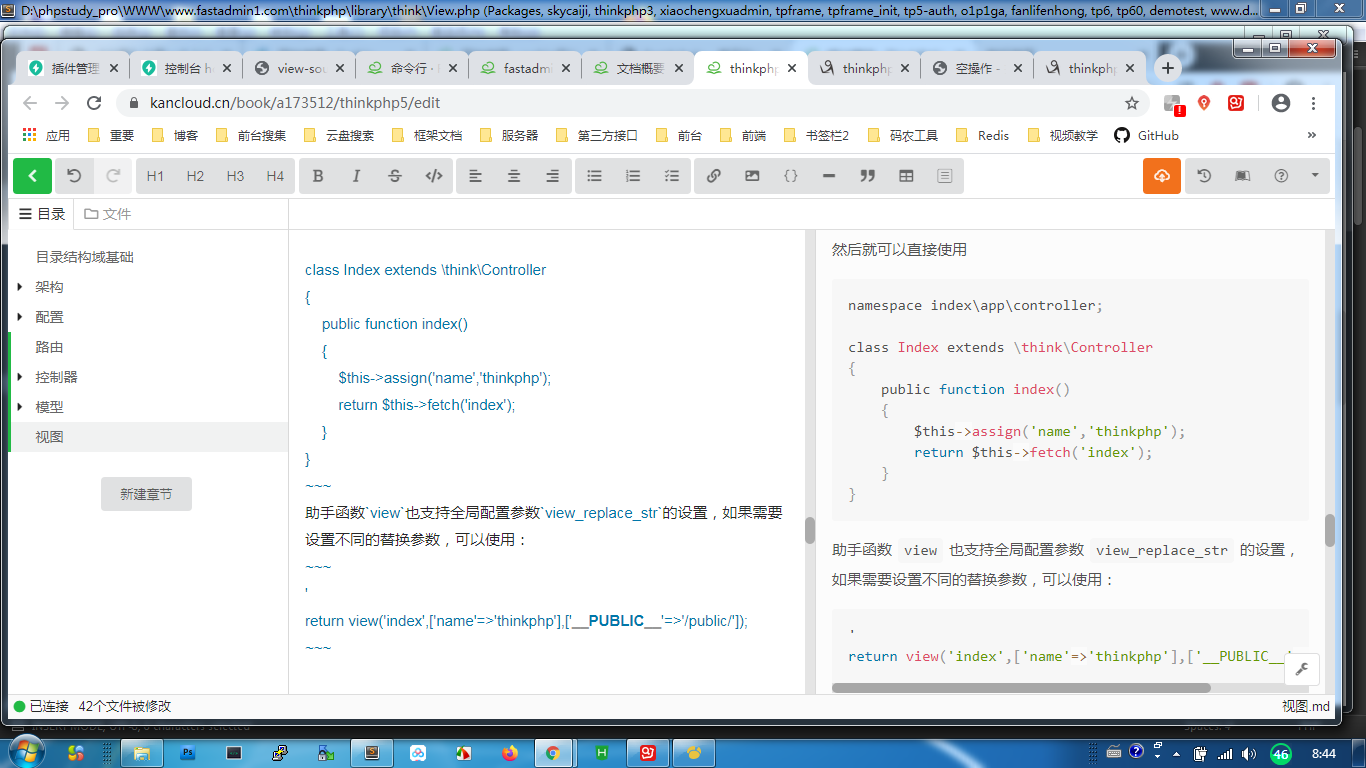Switch to the 目录 tab

click(42, 214)
